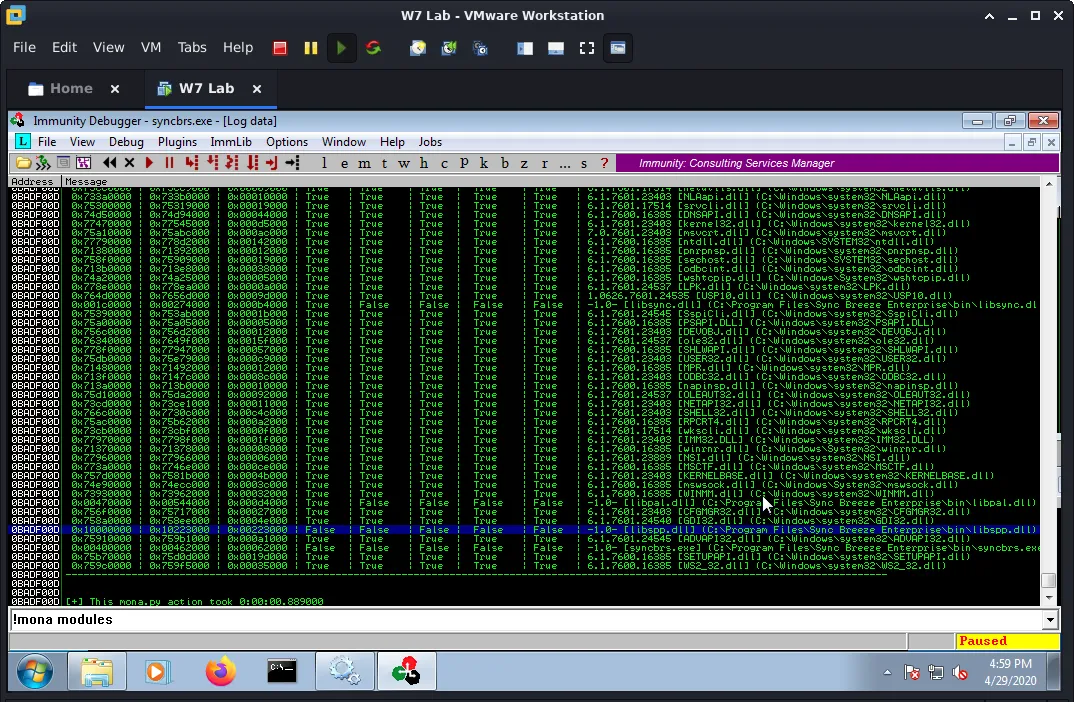Restart guest with red-green arrows icon
This screenshot has width=1074, height=702.
click(373, 48)
